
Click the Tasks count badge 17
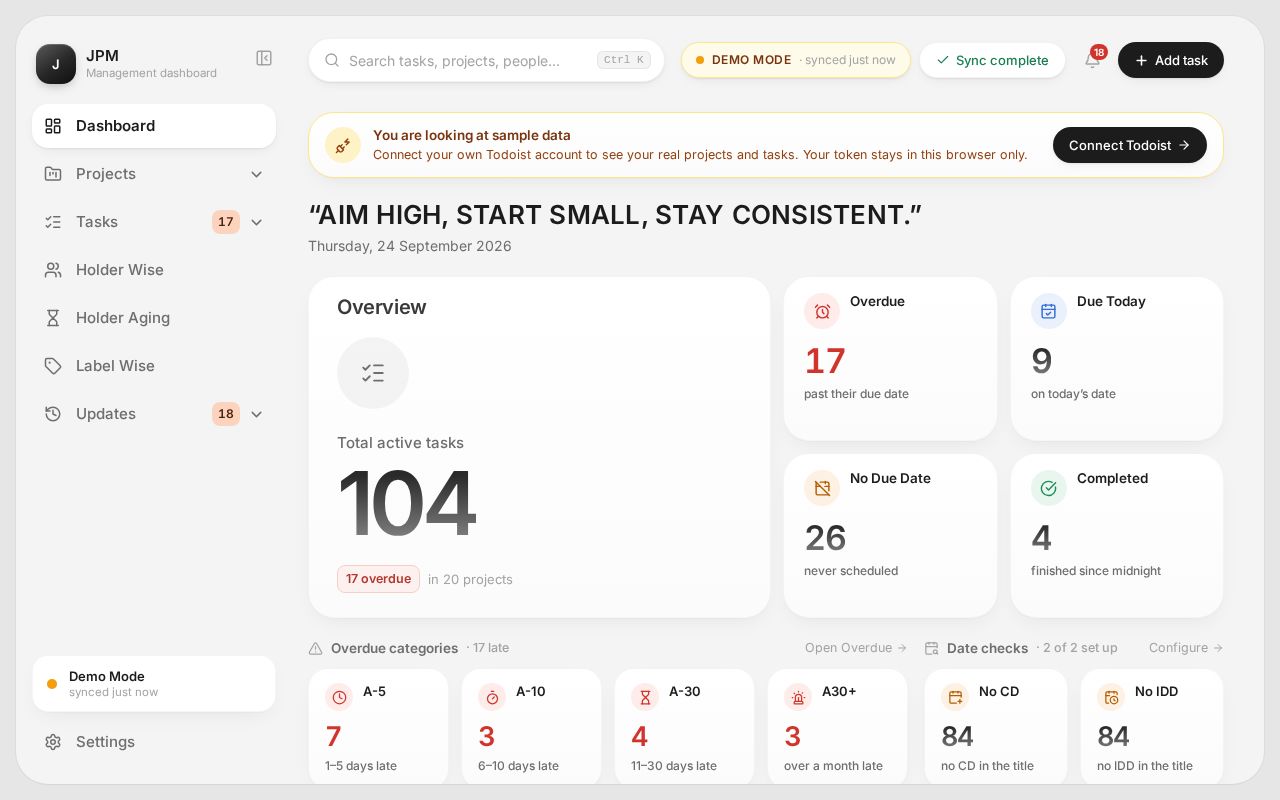click(226, 222)
